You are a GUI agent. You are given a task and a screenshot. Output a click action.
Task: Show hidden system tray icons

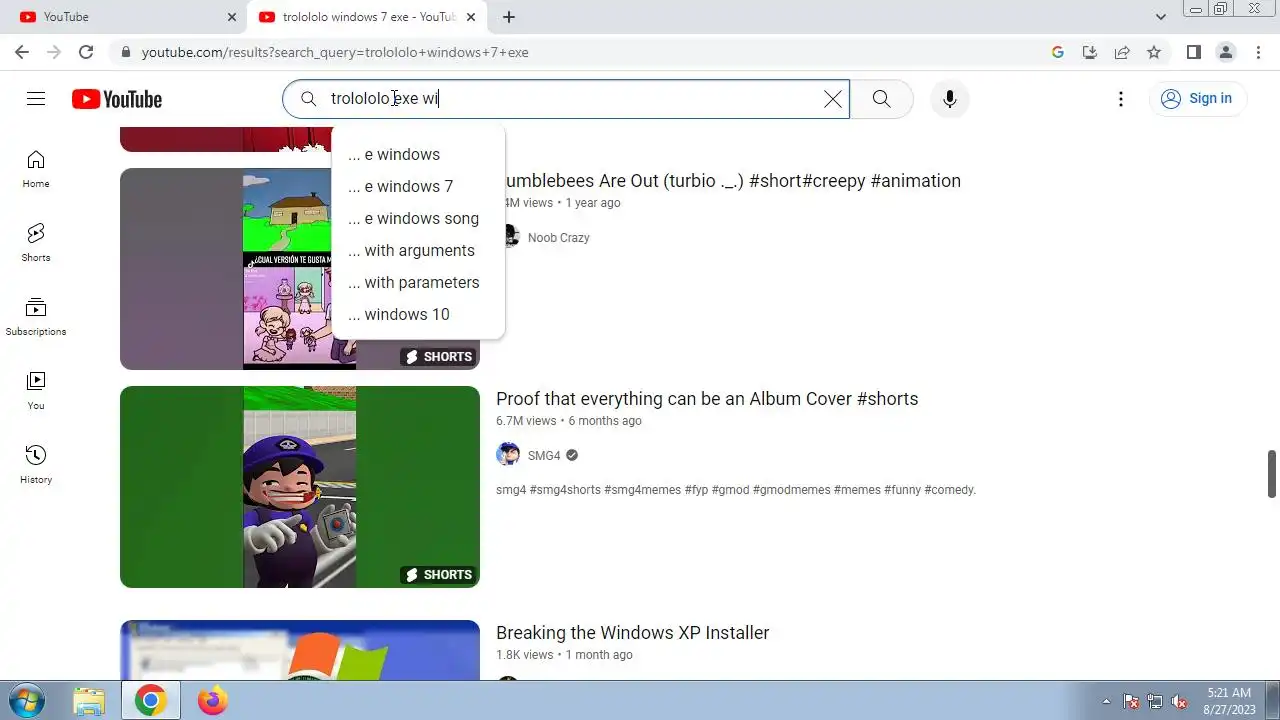click(x=1106, y=701)
